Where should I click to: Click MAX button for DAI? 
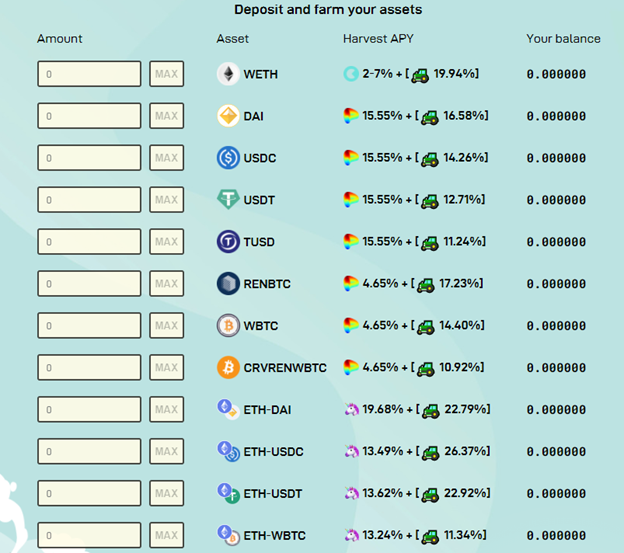[167, 116]
